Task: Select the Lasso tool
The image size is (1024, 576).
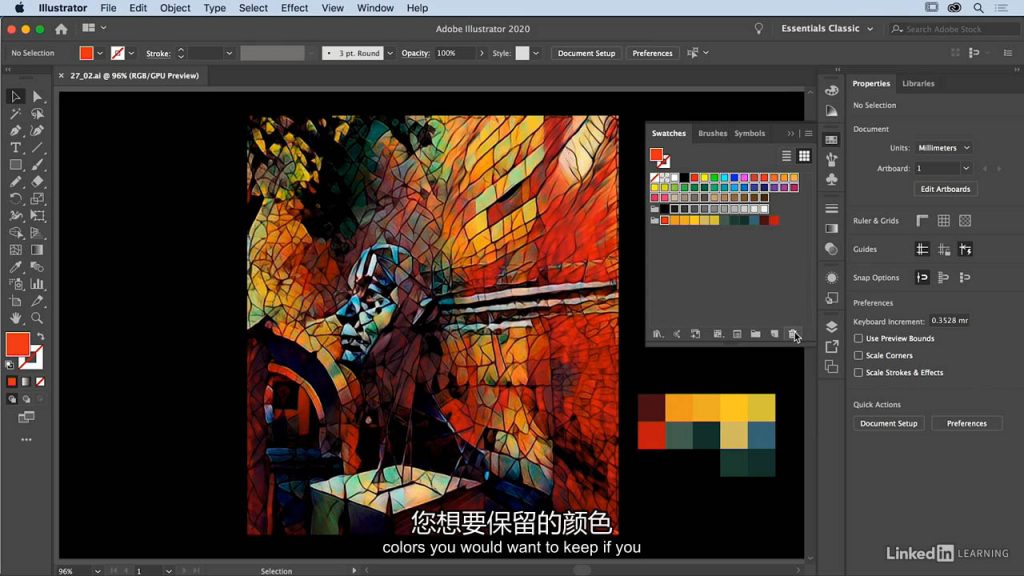Action: [x=37, y=114]
